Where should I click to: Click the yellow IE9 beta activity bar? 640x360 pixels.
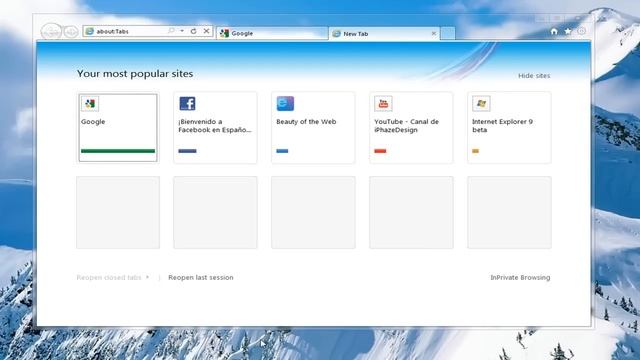coord(476,151)
